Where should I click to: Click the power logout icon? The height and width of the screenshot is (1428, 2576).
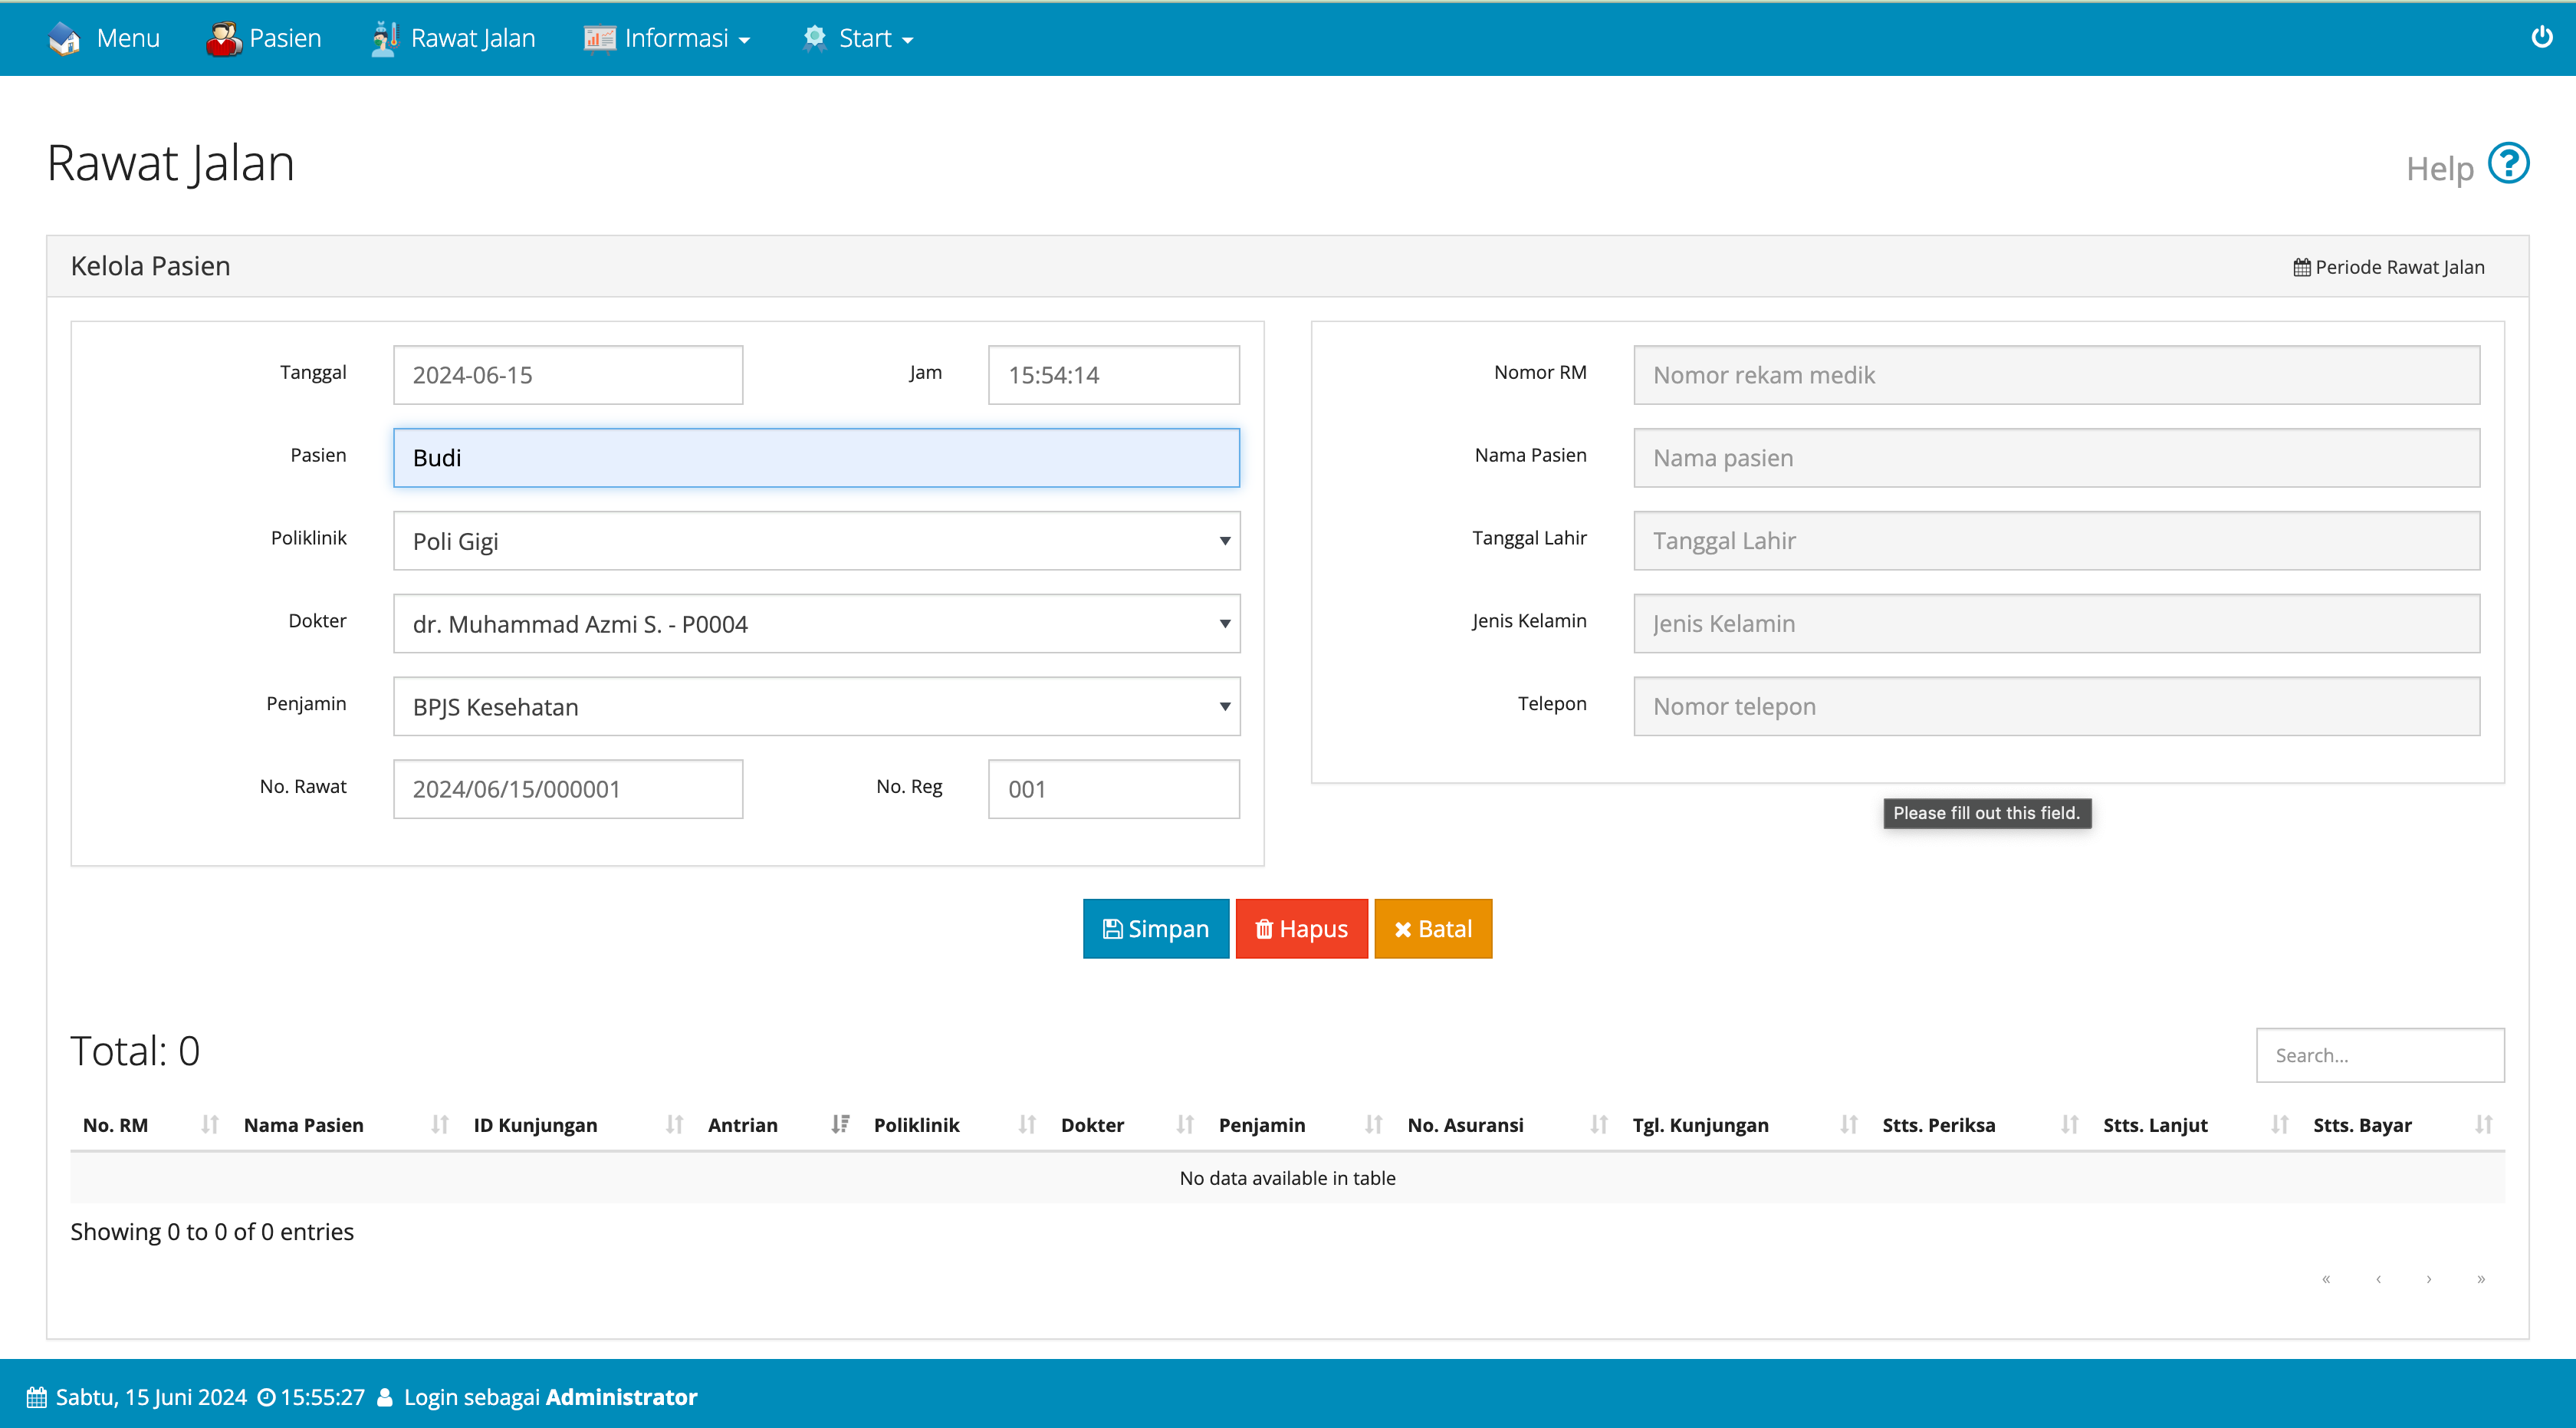2541,38
